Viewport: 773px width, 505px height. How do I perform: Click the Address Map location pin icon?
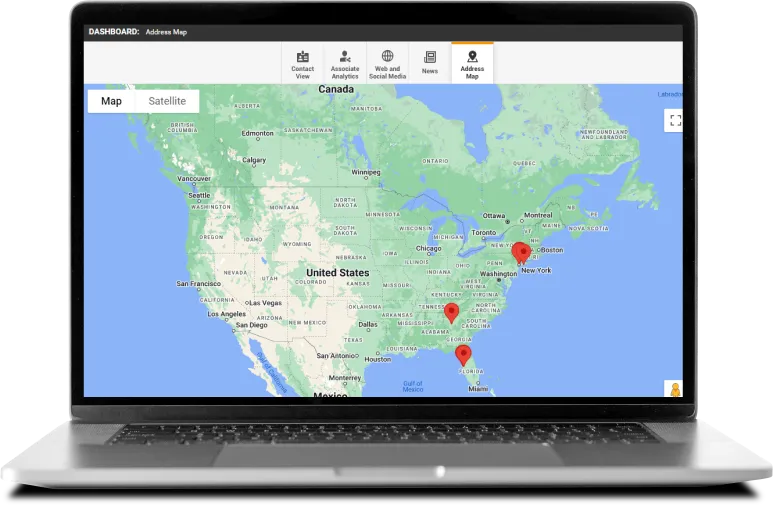point(472,57)
